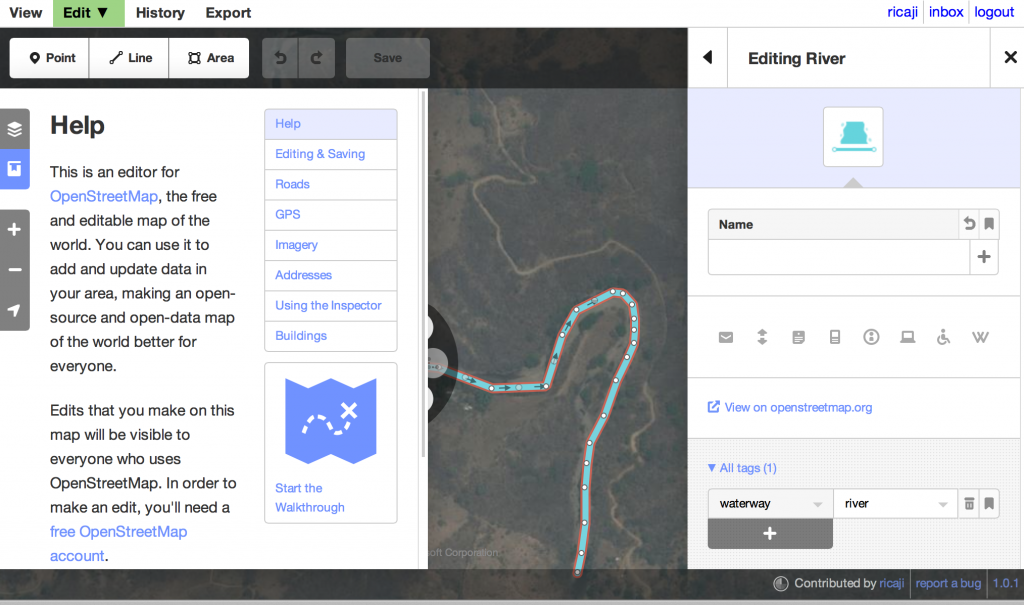The height and width of the screenshot is (605, 1024).
Task: Change the River preset icon
Action: click(853, 137)
